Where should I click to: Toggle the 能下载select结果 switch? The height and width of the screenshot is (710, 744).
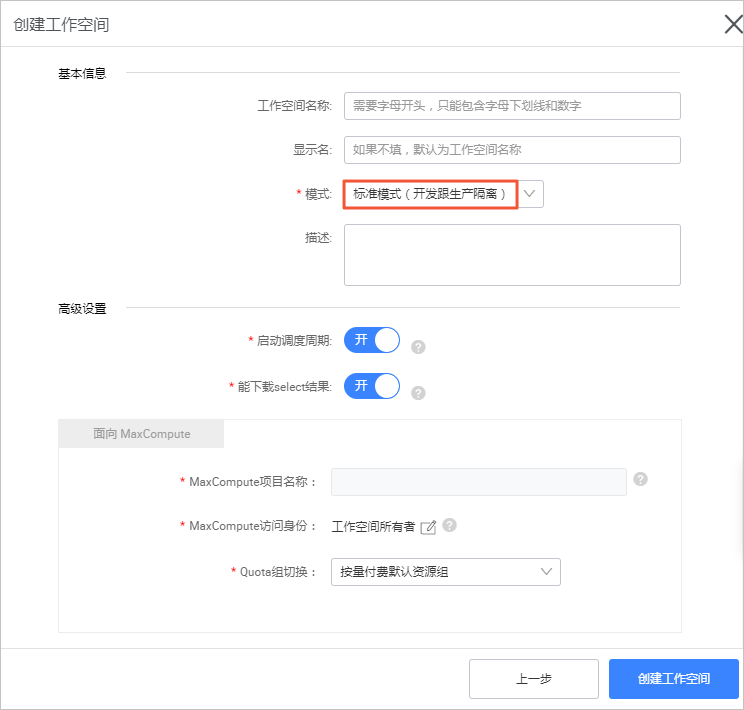[372, 386]
